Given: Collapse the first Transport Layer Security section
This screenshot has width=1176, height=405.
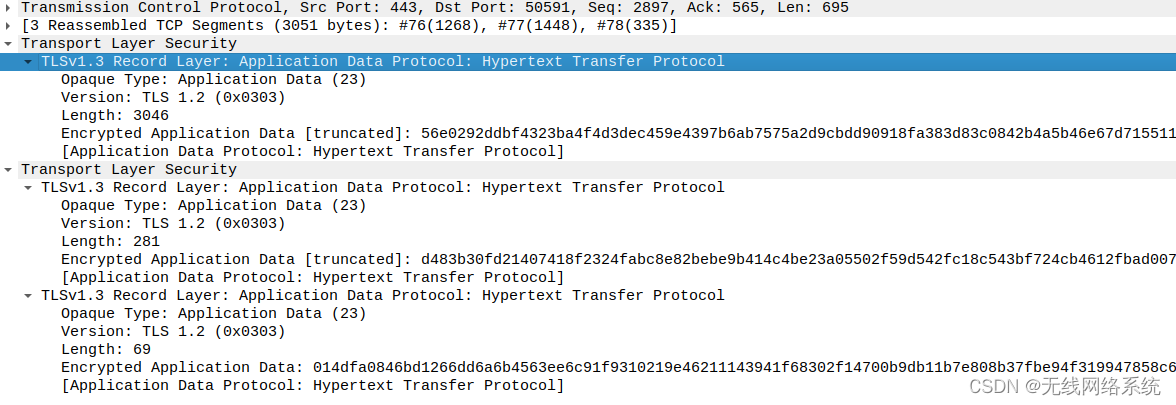Looking at the screenshot, I should pyautogui.click(x=8, y=44).
